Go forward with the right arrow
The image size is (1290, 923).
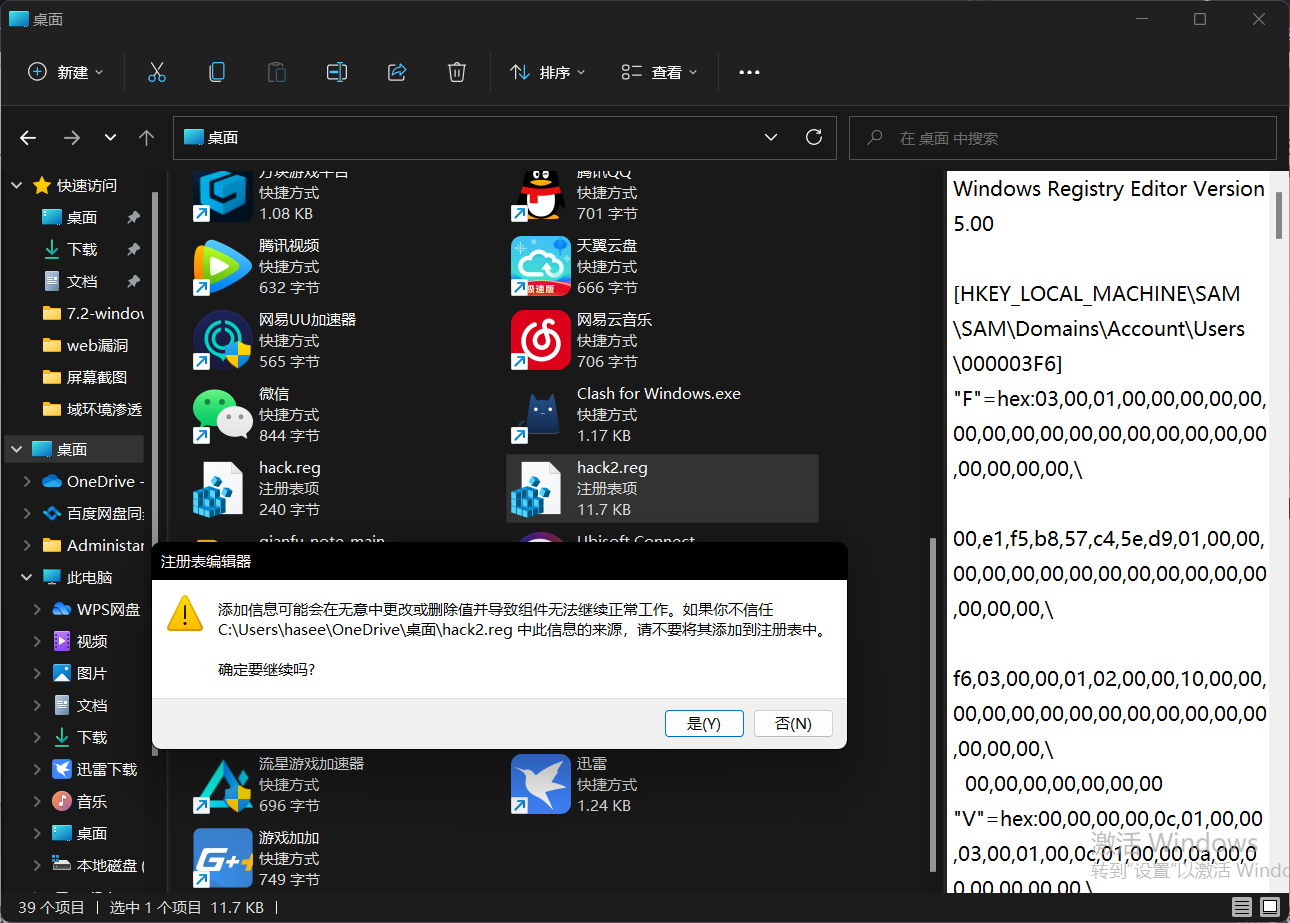pyautogui.click(x=71, y=138)
